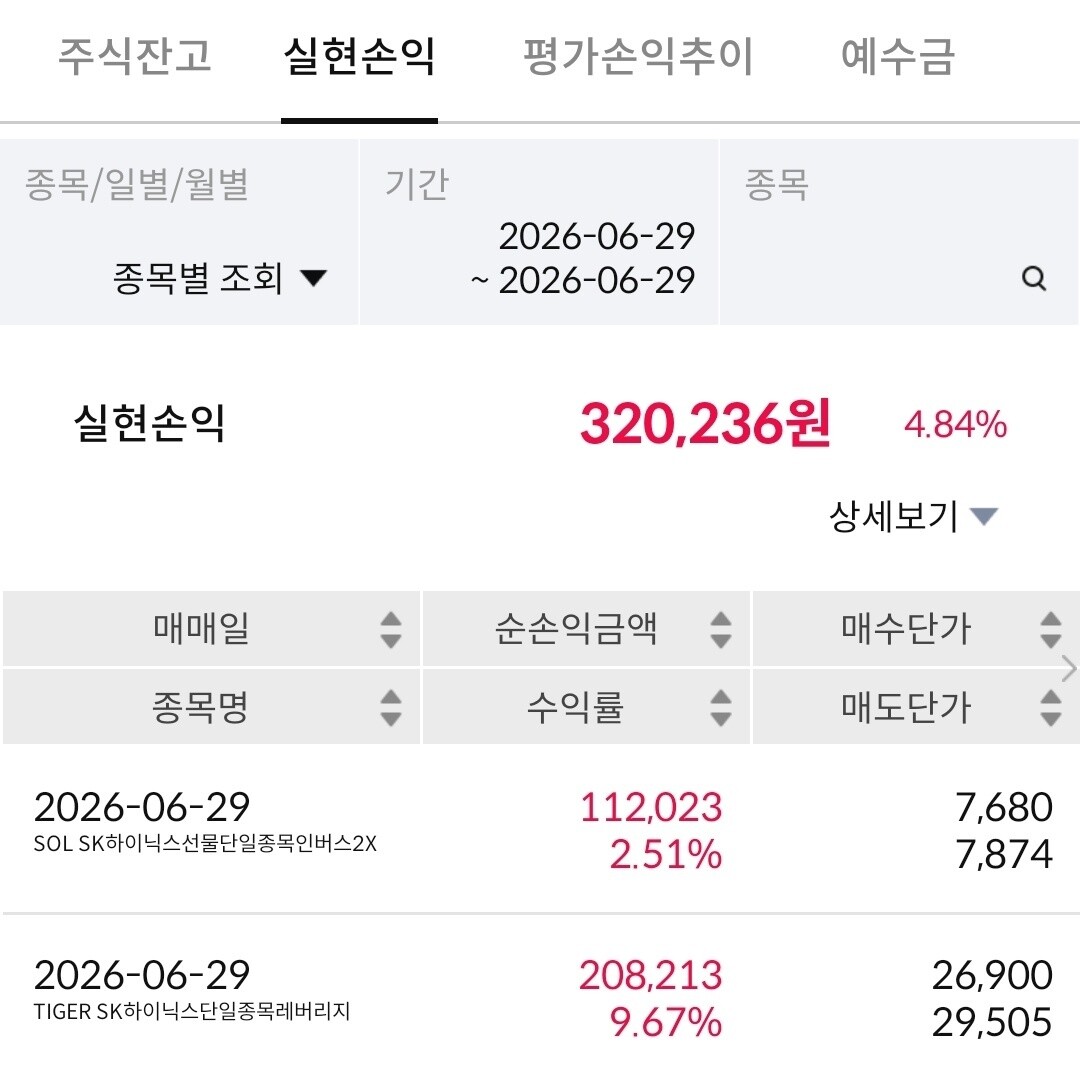Image resolution: width=1080 pixels, height=1079 pixels.
Task: Switch to 평가손익추이 tab
Action: [638, 56]
